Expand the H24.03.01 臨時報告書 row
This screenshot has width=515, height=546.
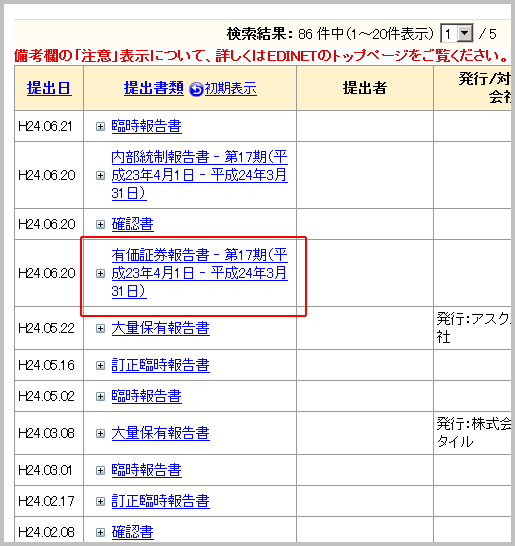tap(100, 470)
